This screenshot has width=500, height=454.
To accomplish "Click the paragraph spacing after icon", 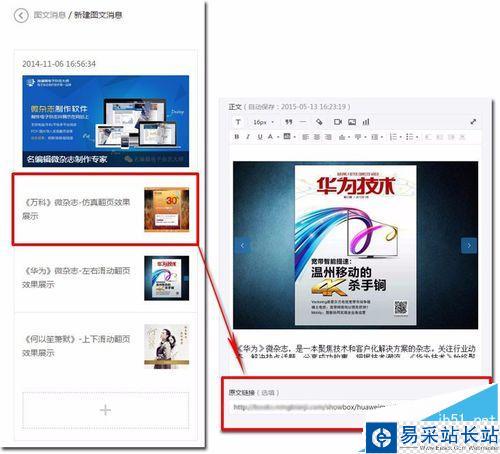I will pyautogui.click(x=358, y=137).
